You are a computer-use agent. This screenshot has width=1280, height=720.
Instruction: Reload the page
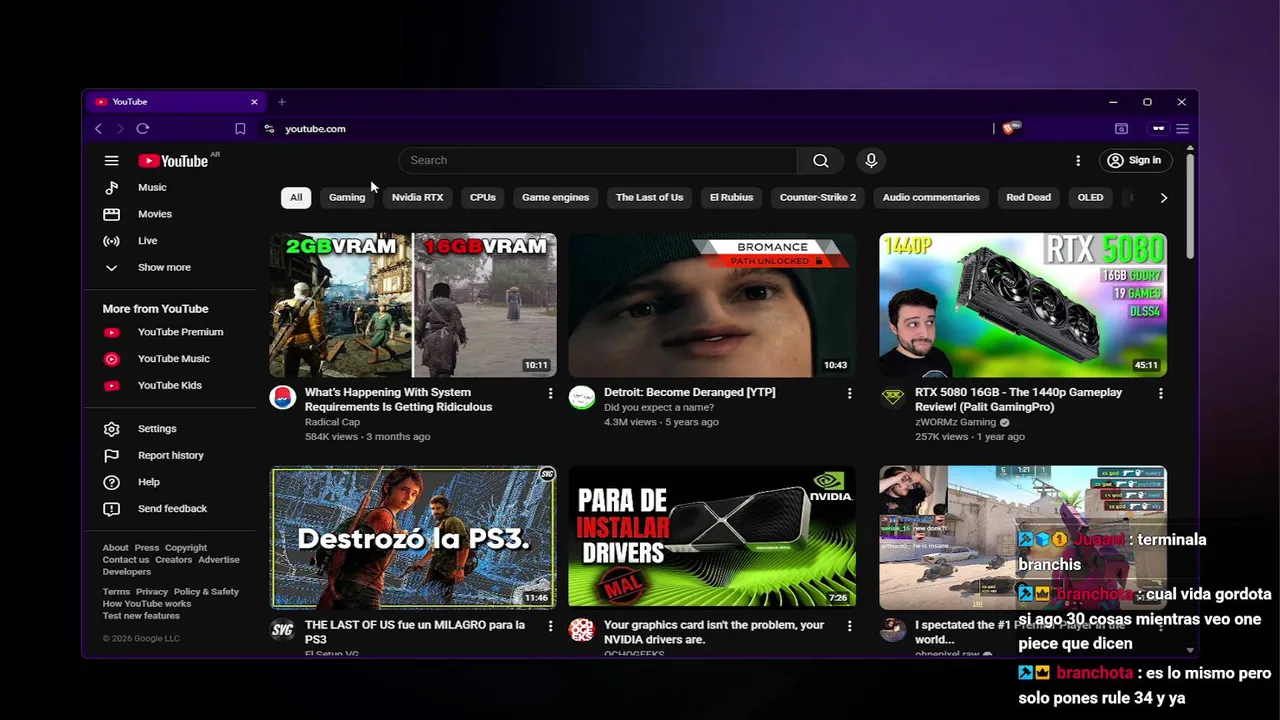[143, 128]
